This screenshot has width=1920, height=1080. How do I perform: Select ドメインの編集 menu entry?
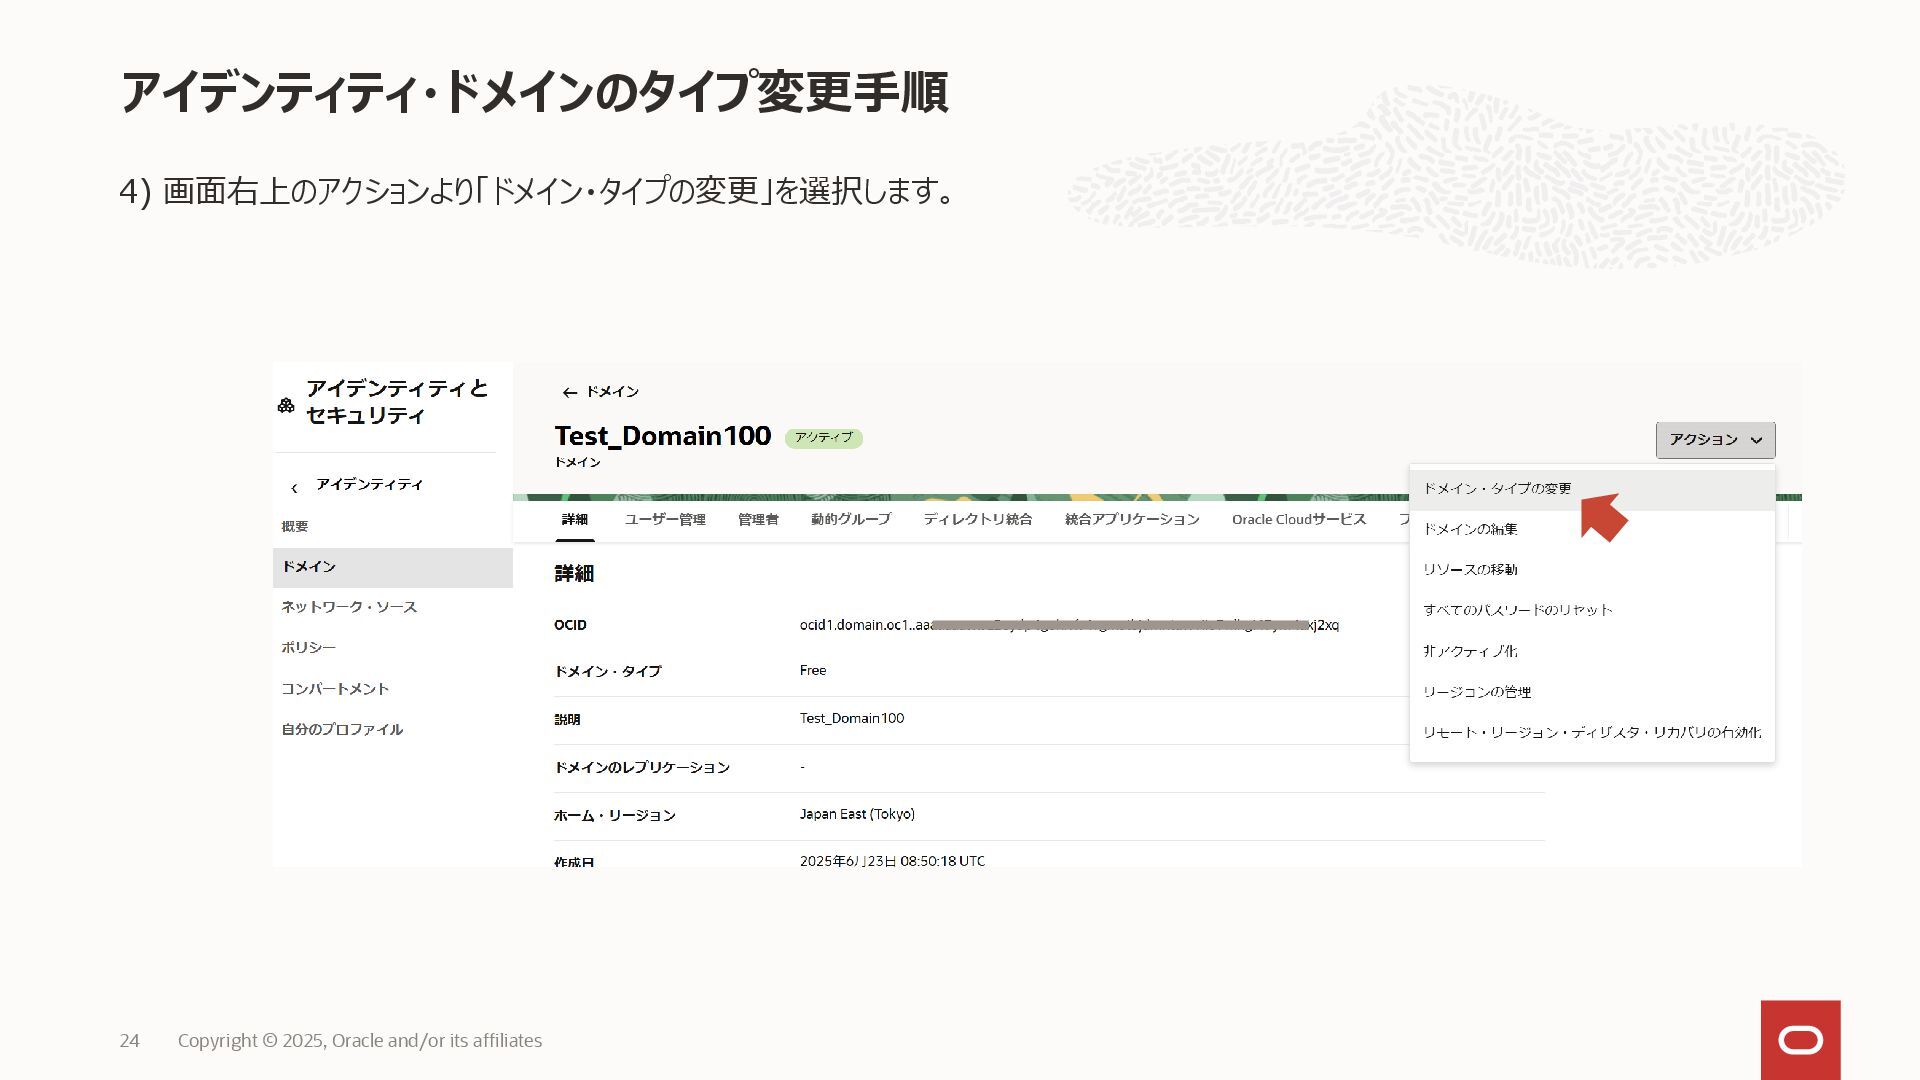pyautogui.click(x=1592, y=529)
